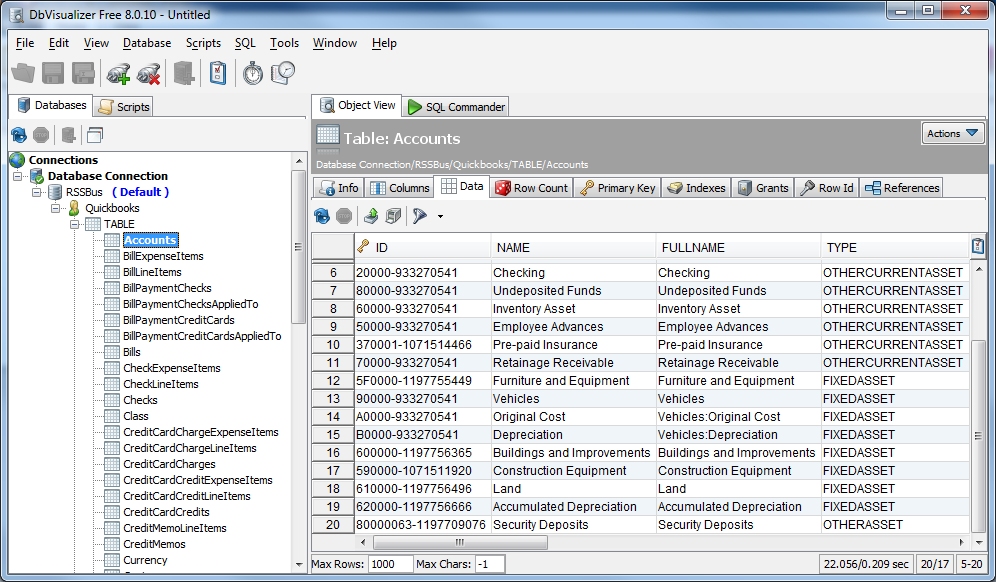Click the database server icon in Databases panel

pyautogui.click(x=69, y=135)
